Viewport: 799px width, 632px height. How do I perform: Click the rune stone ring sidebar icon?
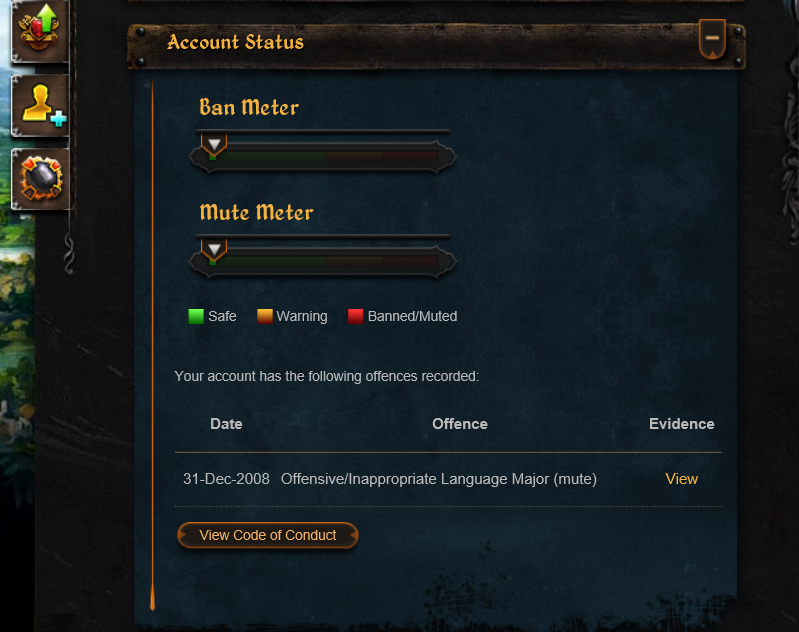[40, 179]
